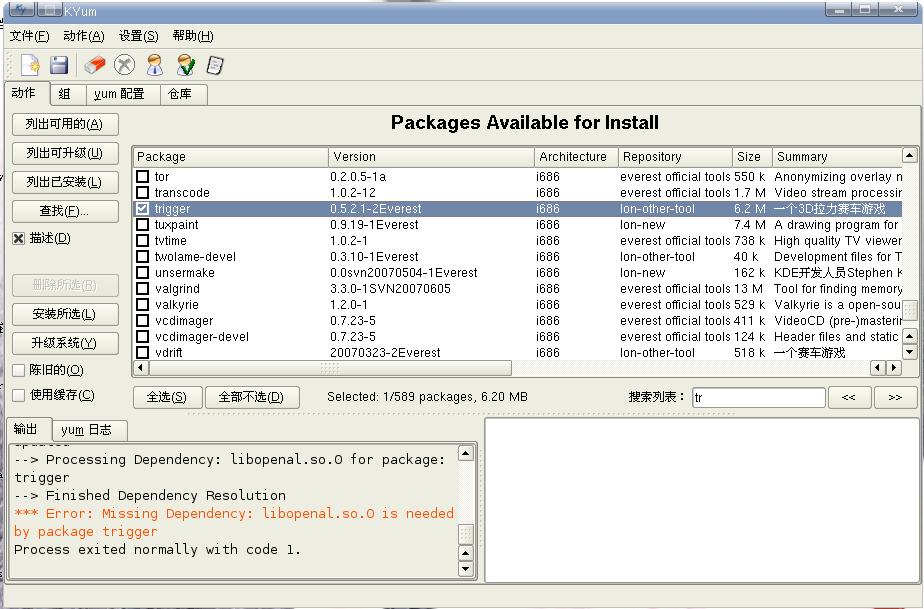Click the new document toolbar icon
Viewport: 924px width, 609px height.
(x=30, y=65)
